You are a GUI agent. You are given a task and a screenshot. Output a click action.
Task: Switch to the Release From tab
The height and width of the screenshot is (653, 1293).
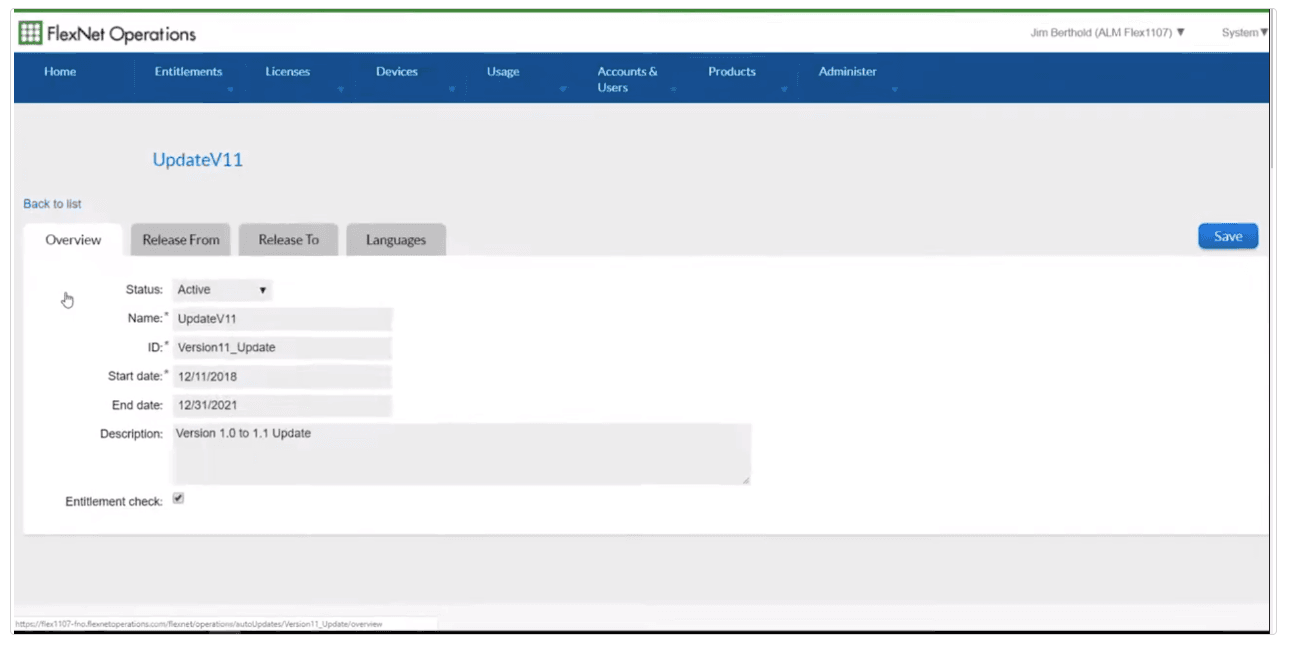(x=181, y=240)
